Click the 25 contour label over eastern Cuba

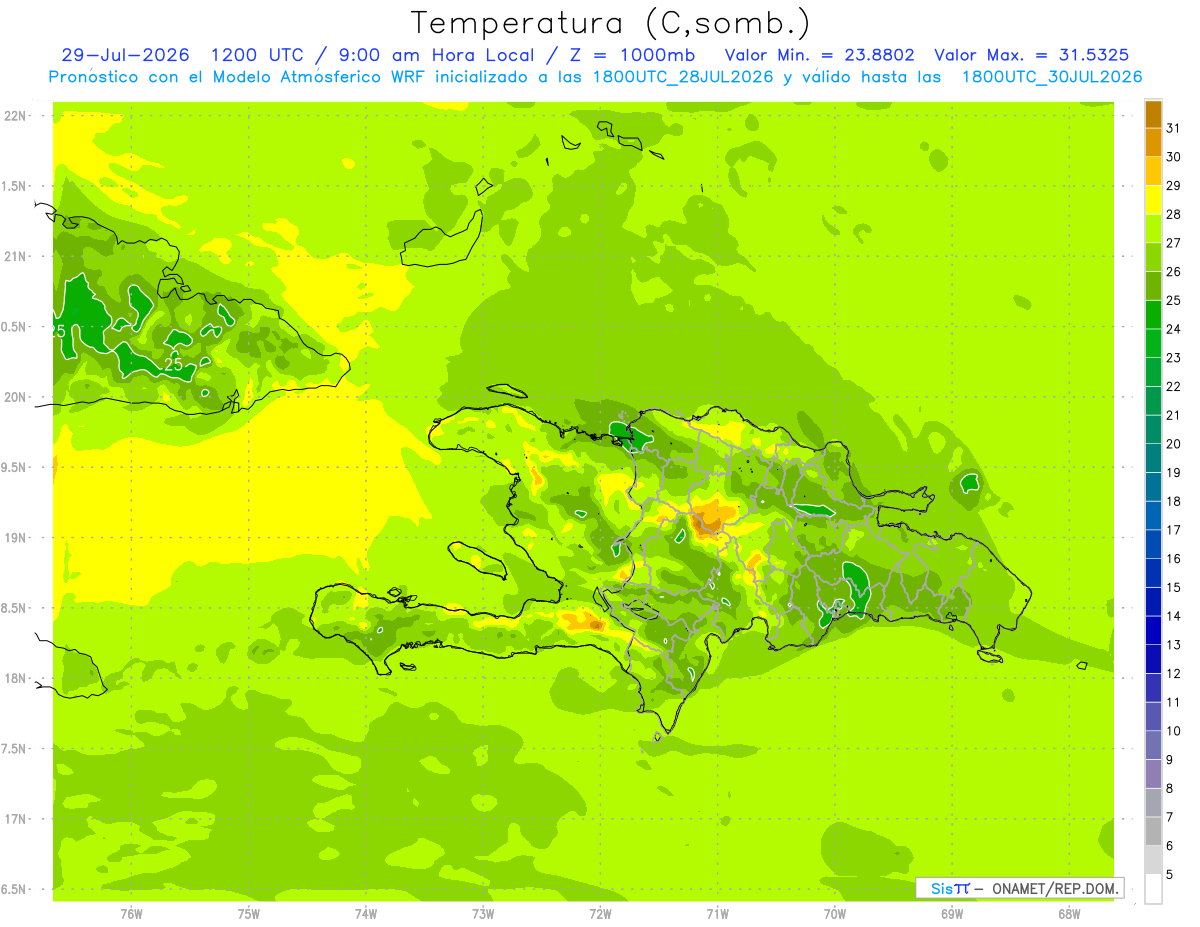(x=174, y=365)
